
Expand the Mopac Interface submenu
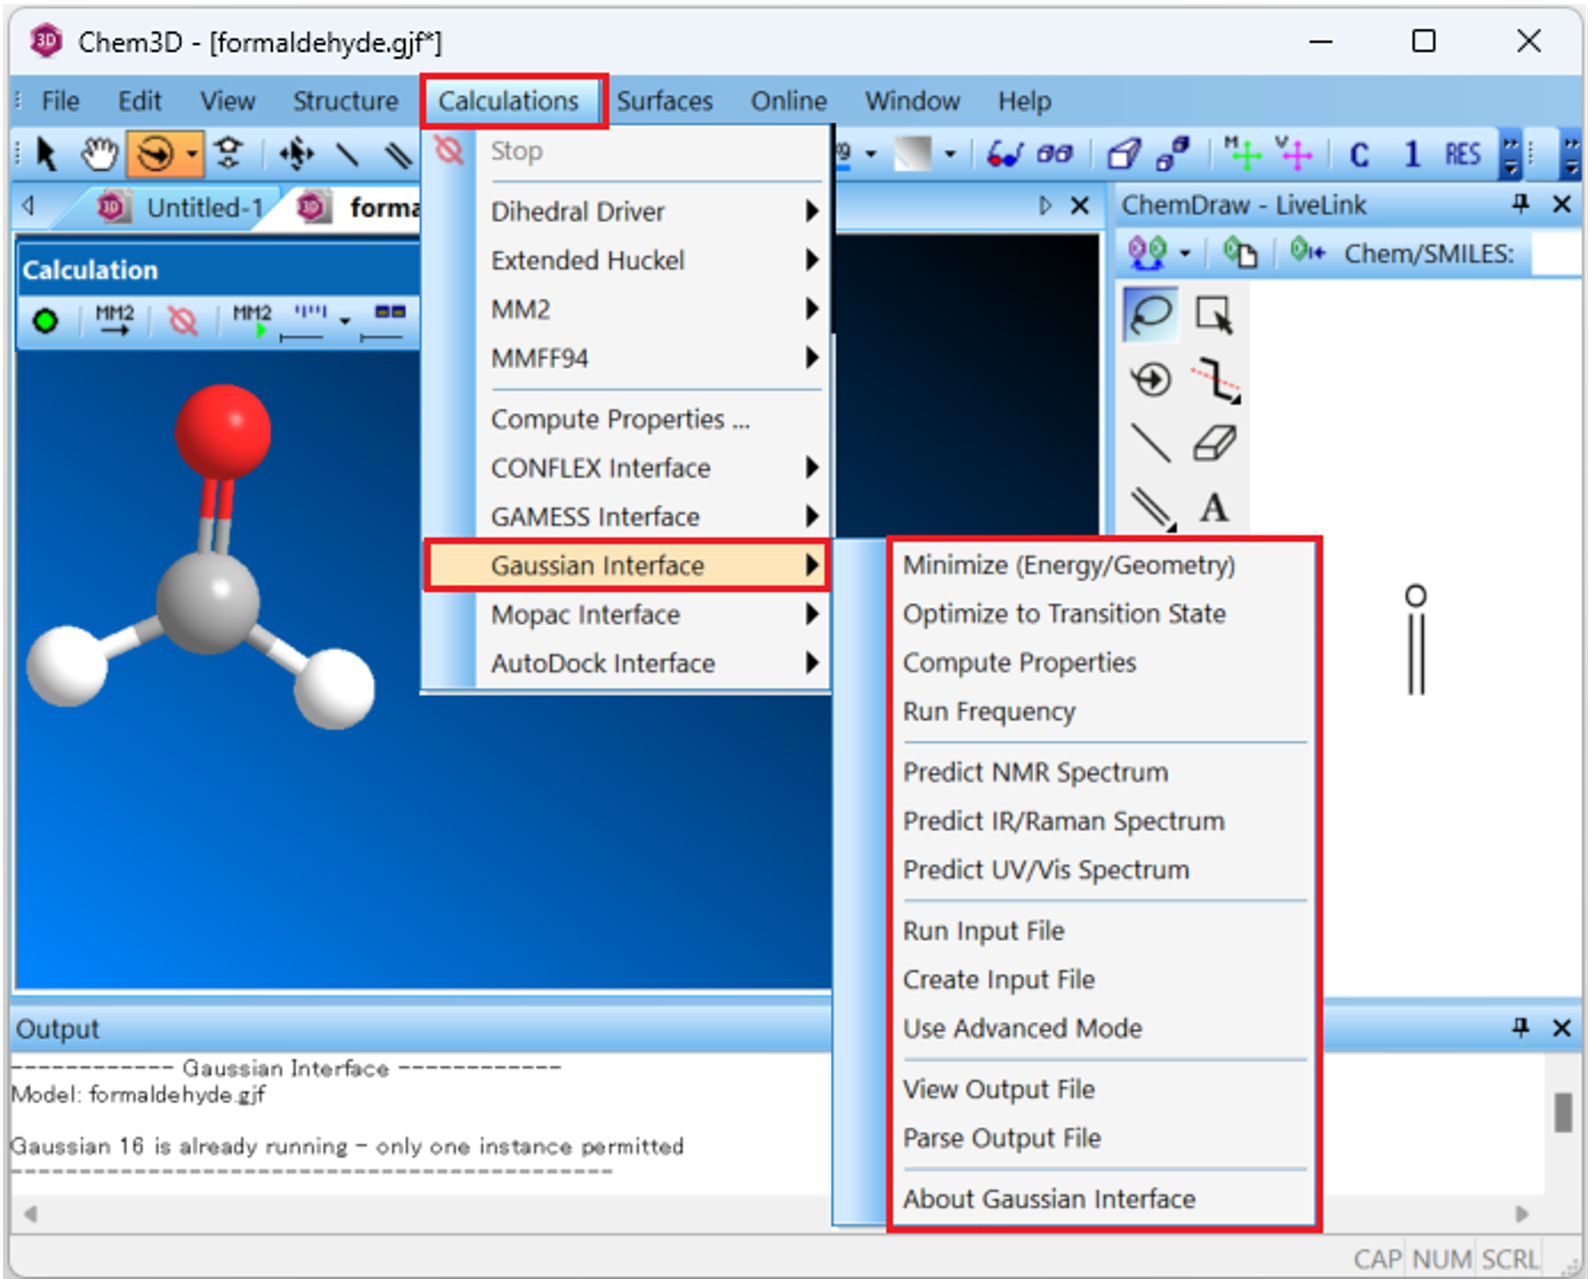point(654,614)
